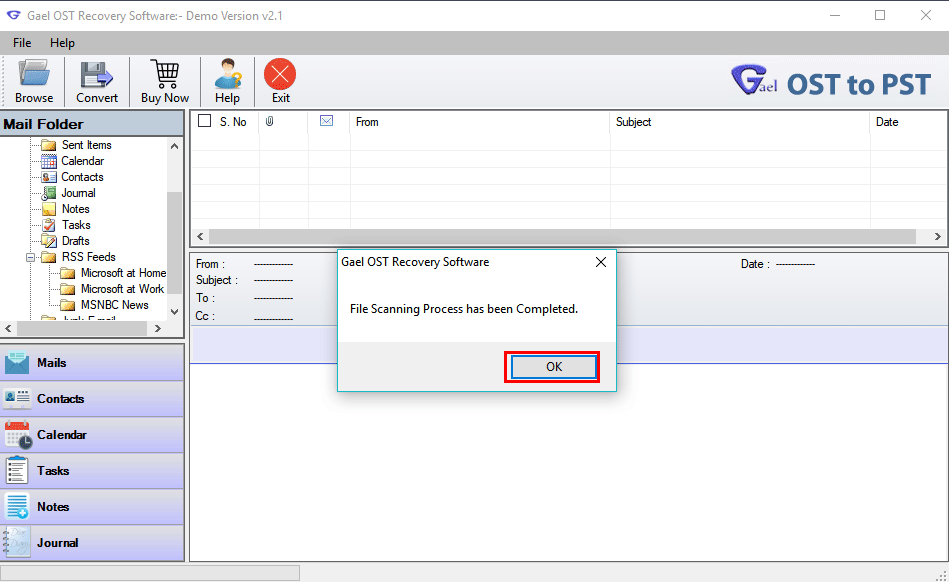The width and height of the screenshot is (949, 582).
Task: Maximize the Gael OST Recovery window
Action: (880, 16)
